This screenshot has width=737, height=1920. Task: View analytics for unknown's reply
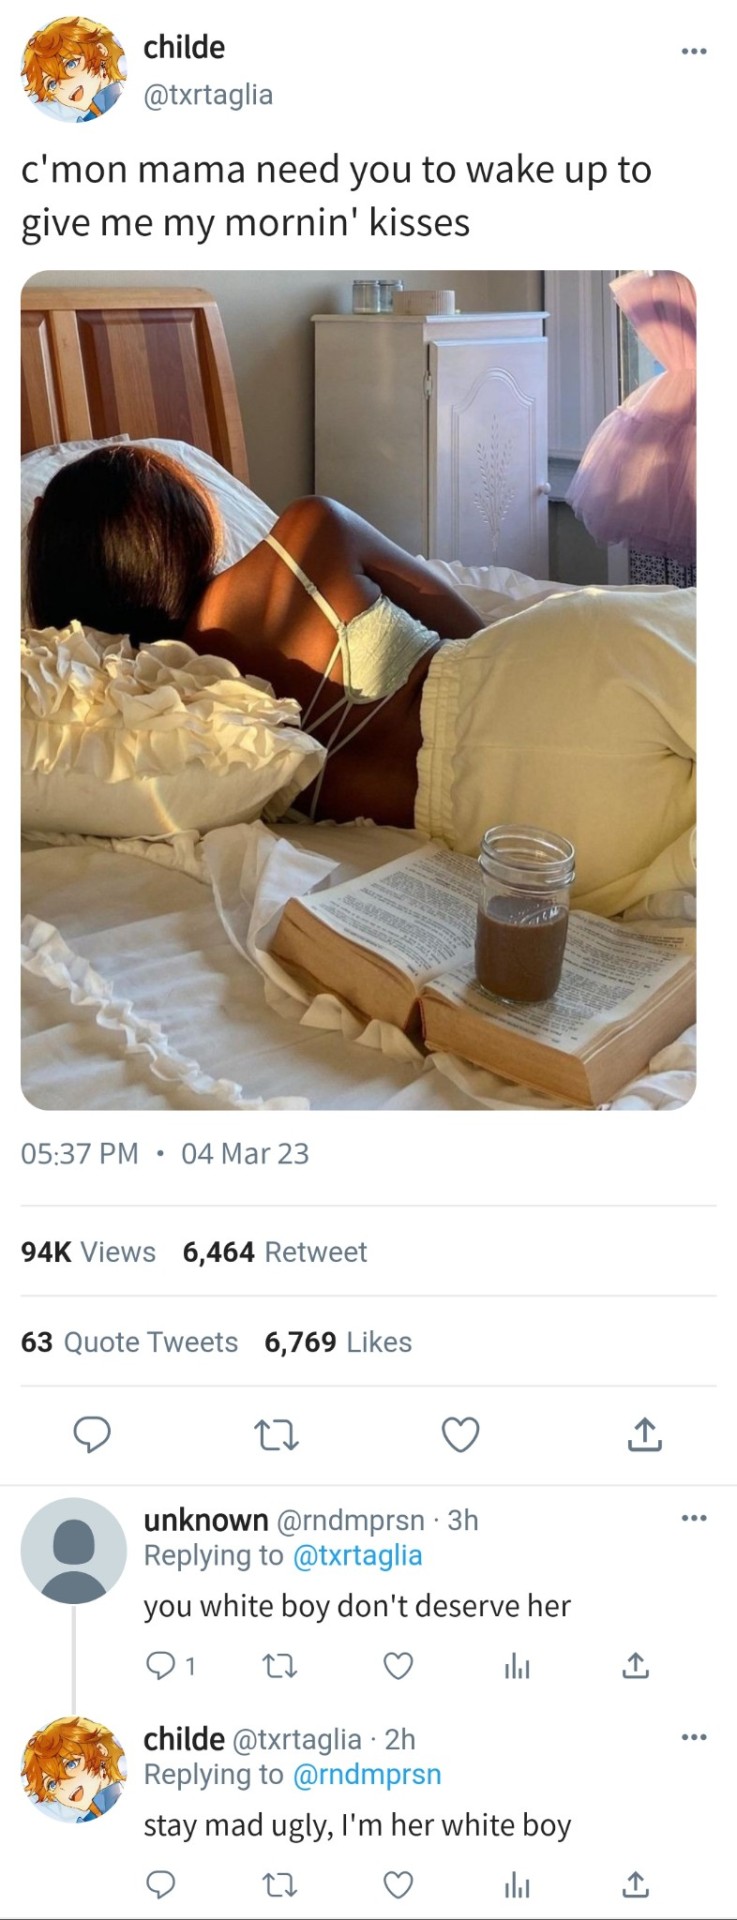516,1665
